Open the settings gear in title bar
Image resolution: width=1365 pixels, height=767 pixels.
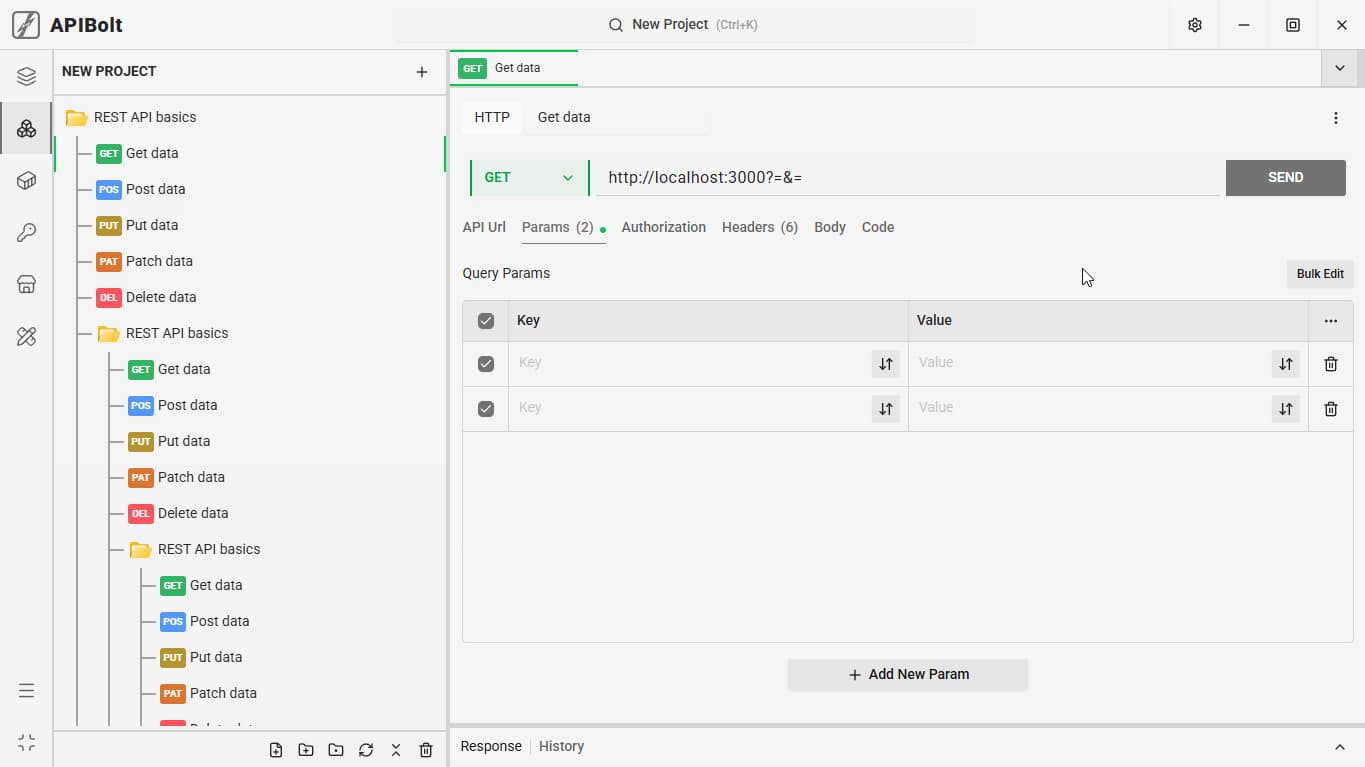(1194, 25)
